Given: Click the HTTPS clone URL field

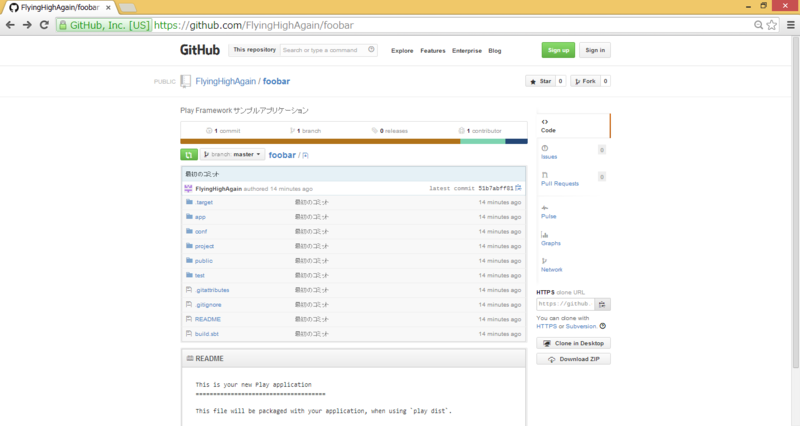Looking at the screenshot, I should coord(565,304).
